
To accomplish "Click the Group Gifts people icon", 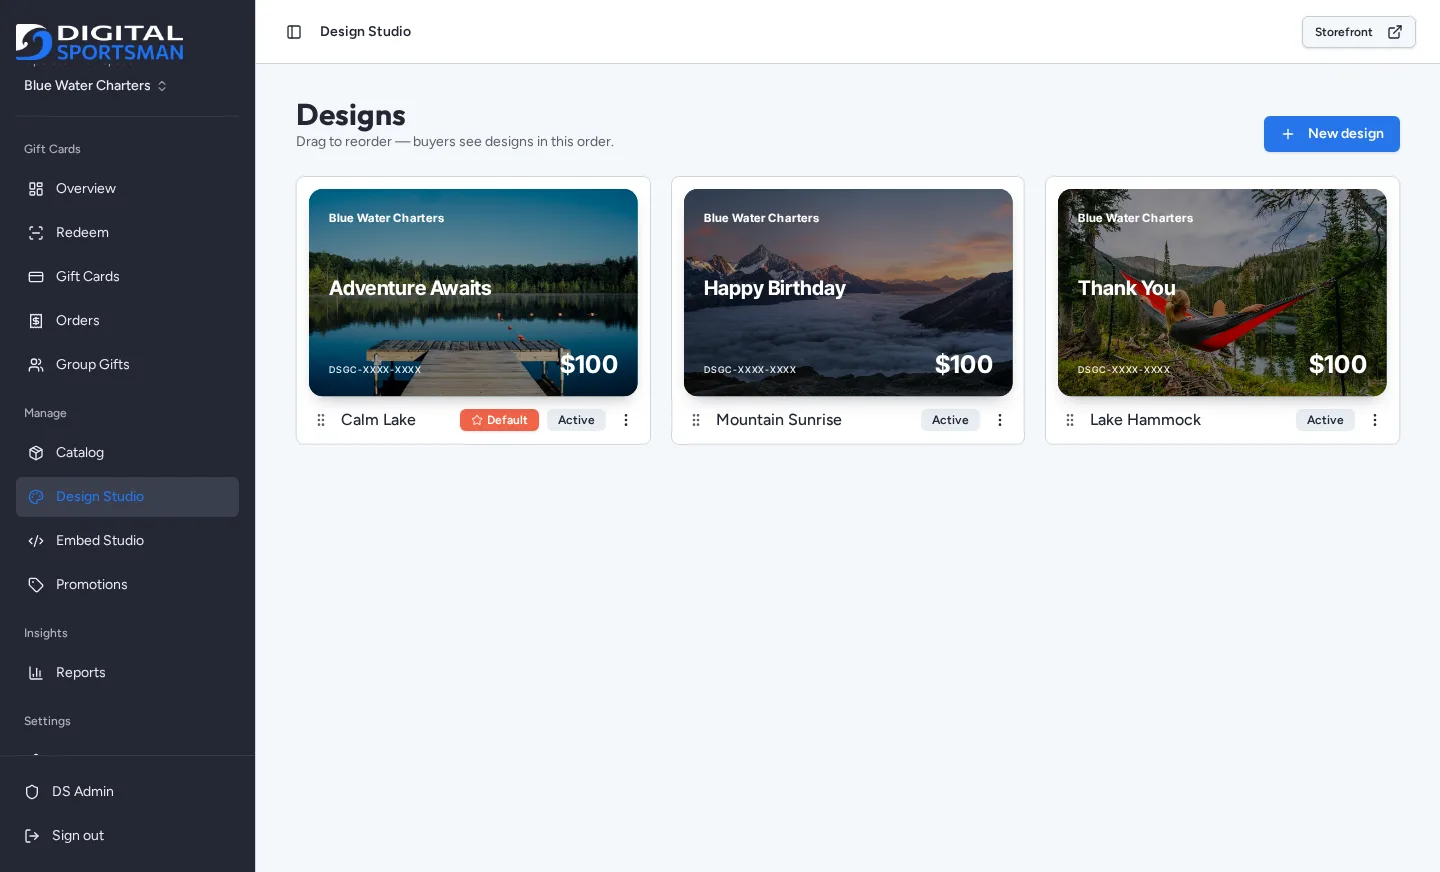I will [x=36, y=365].
